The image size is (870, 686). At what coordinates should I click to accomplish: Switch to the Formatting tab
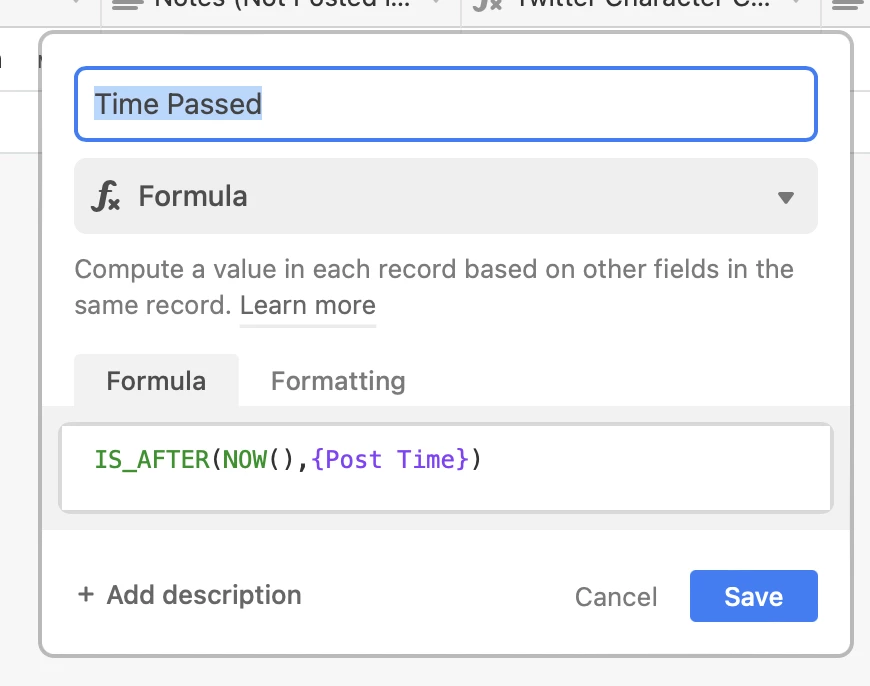[x=338, y=381]
